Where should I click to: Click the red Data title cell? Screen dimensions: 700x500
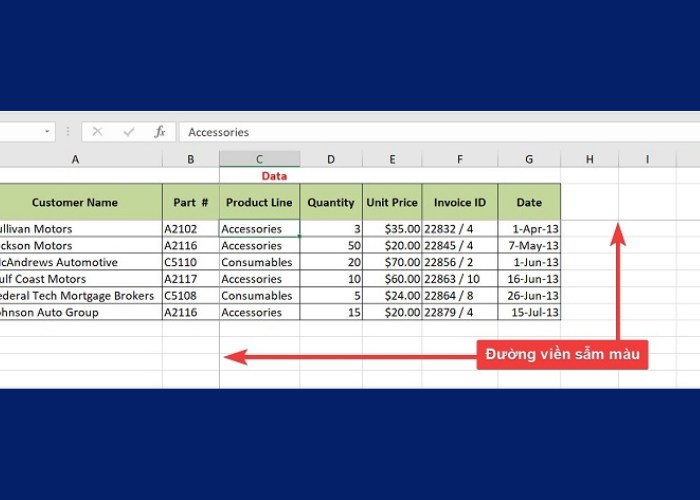(274, 176)
